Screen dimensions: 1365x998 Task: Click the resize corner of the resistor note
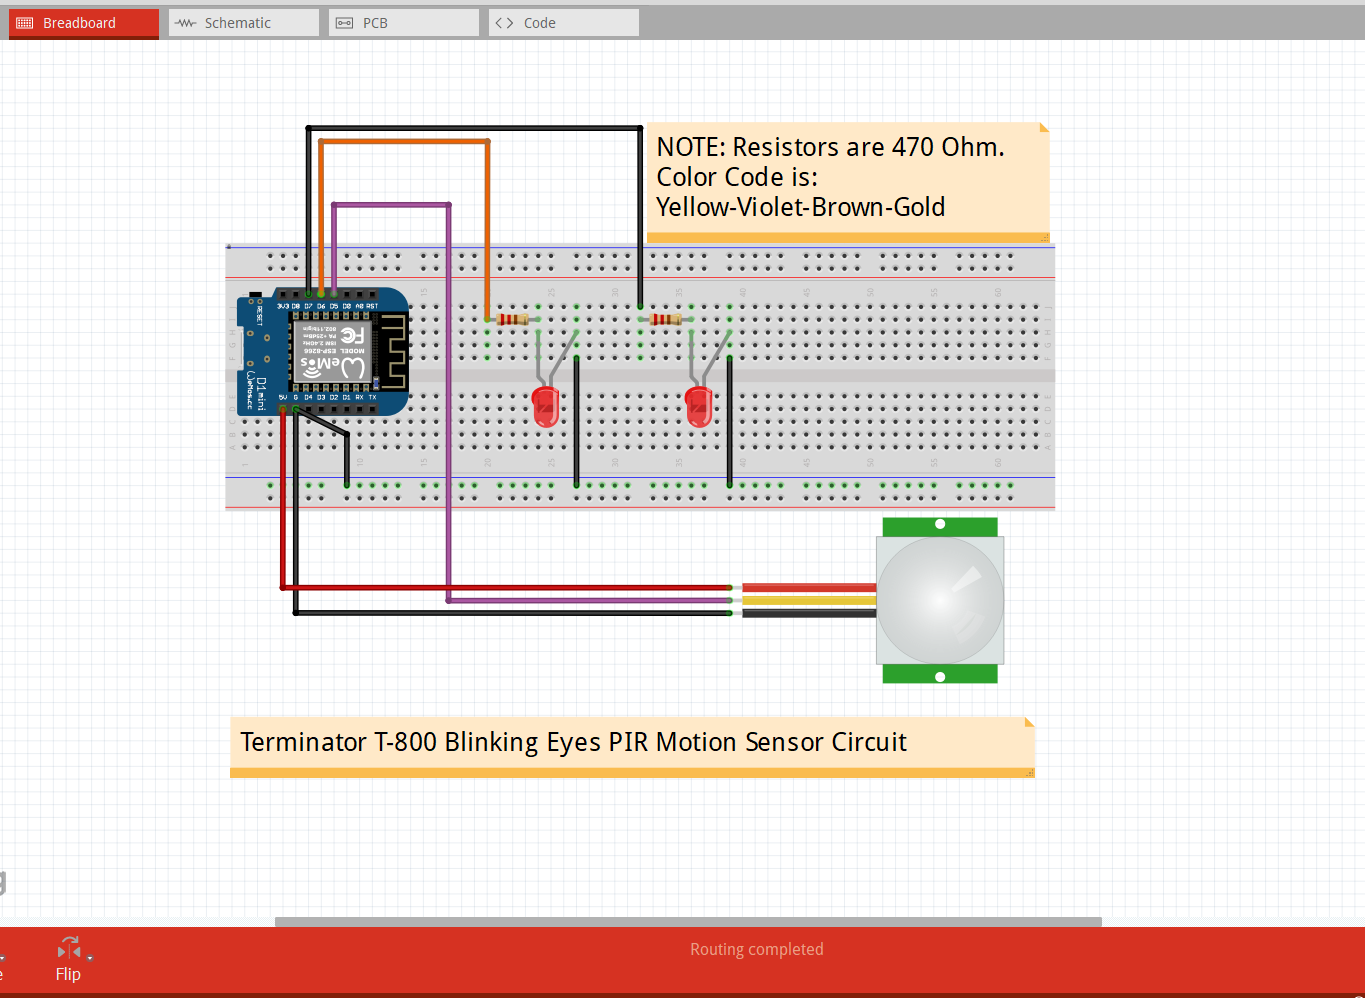coord(1045,238)
